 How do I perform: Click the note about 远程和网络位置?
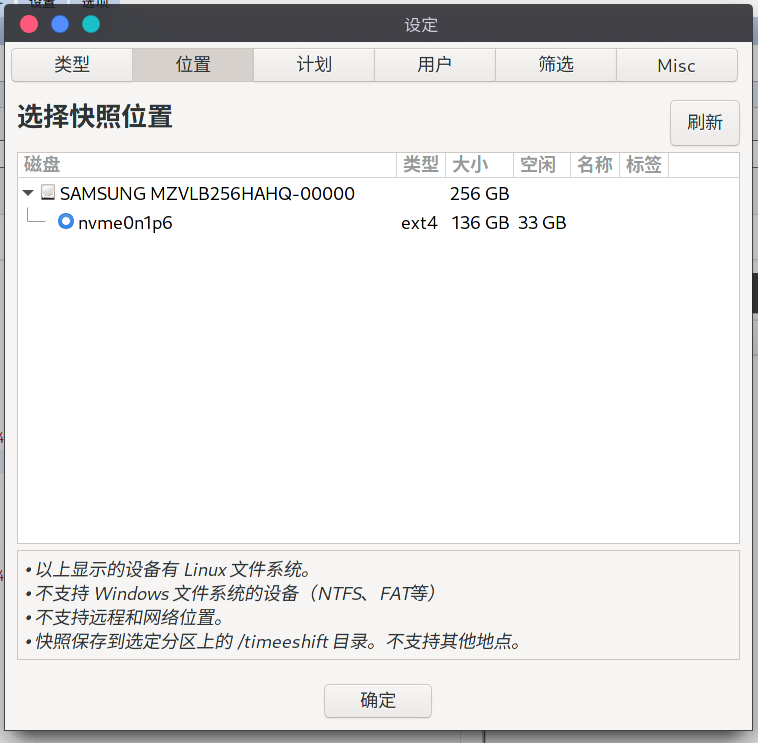click(125, 618)
